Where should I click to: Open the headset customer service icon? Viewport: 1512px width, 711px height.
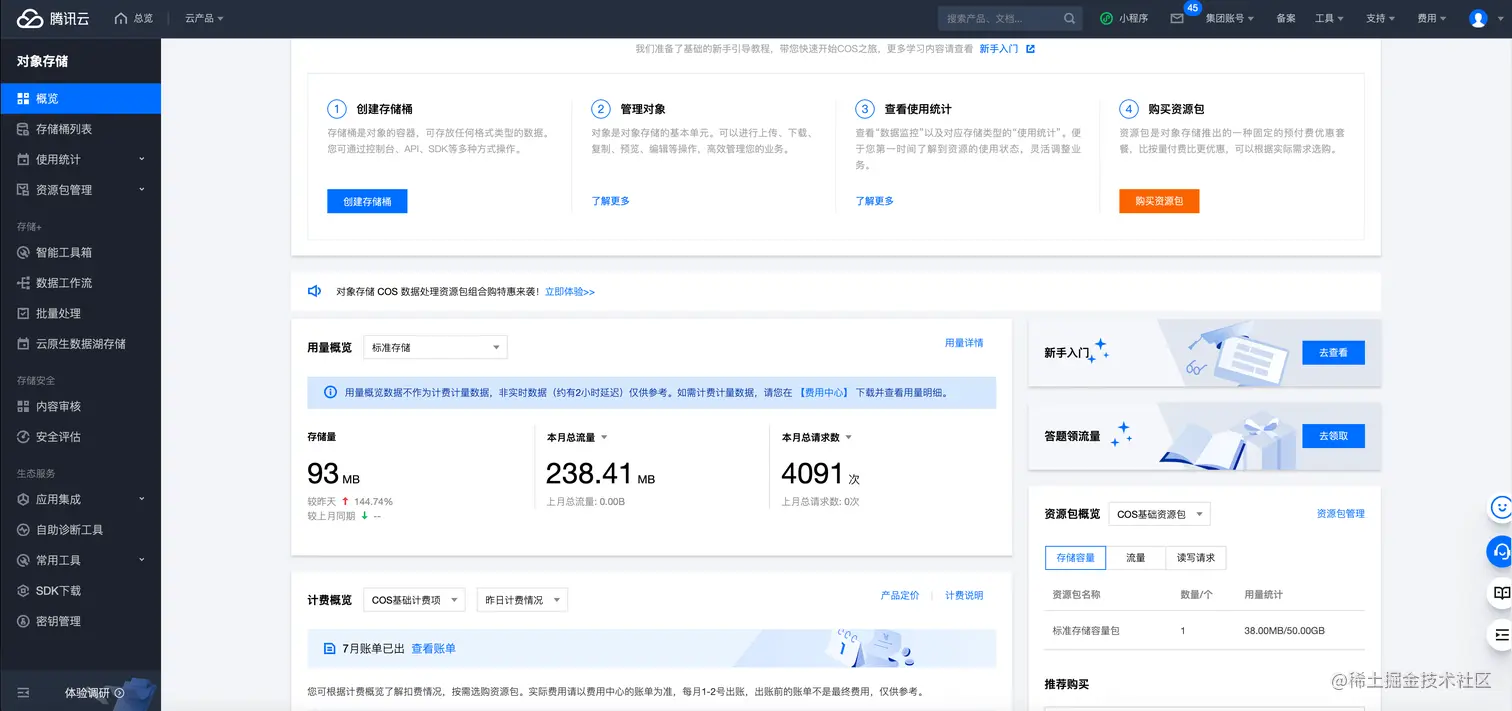point(1500,550)
